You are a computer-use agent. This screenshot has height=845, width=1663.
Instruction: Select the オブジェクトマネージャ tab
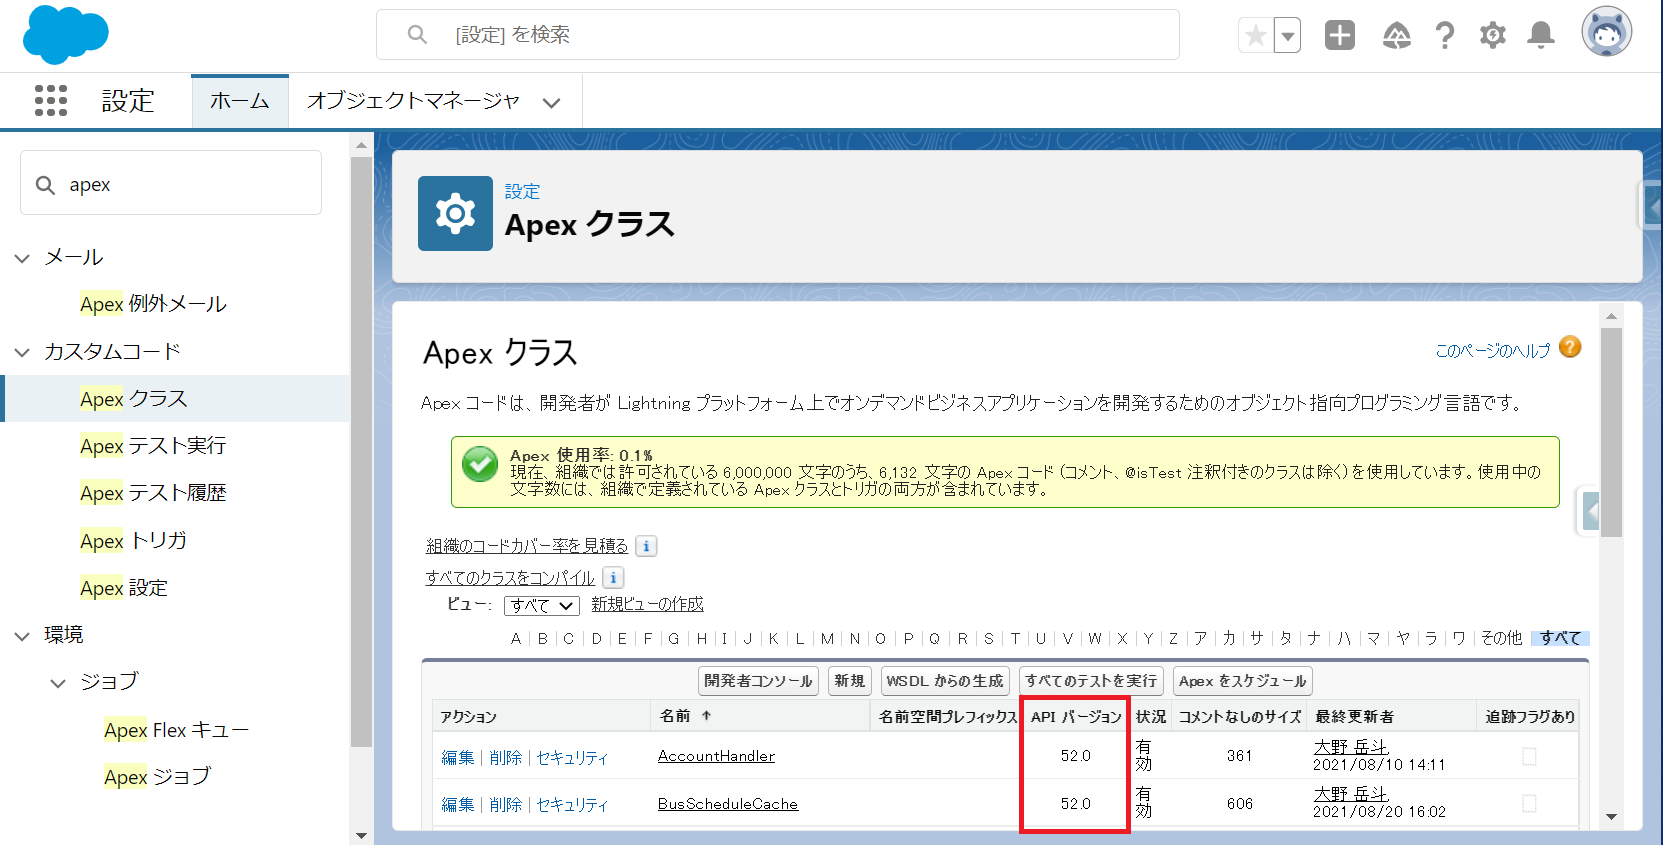(x=413, y=101)
